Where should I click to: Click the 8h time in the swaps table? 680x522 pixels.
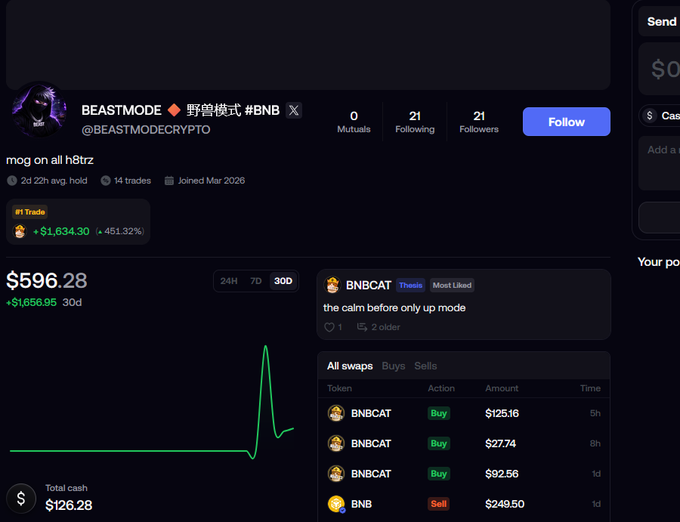[595, 444]
